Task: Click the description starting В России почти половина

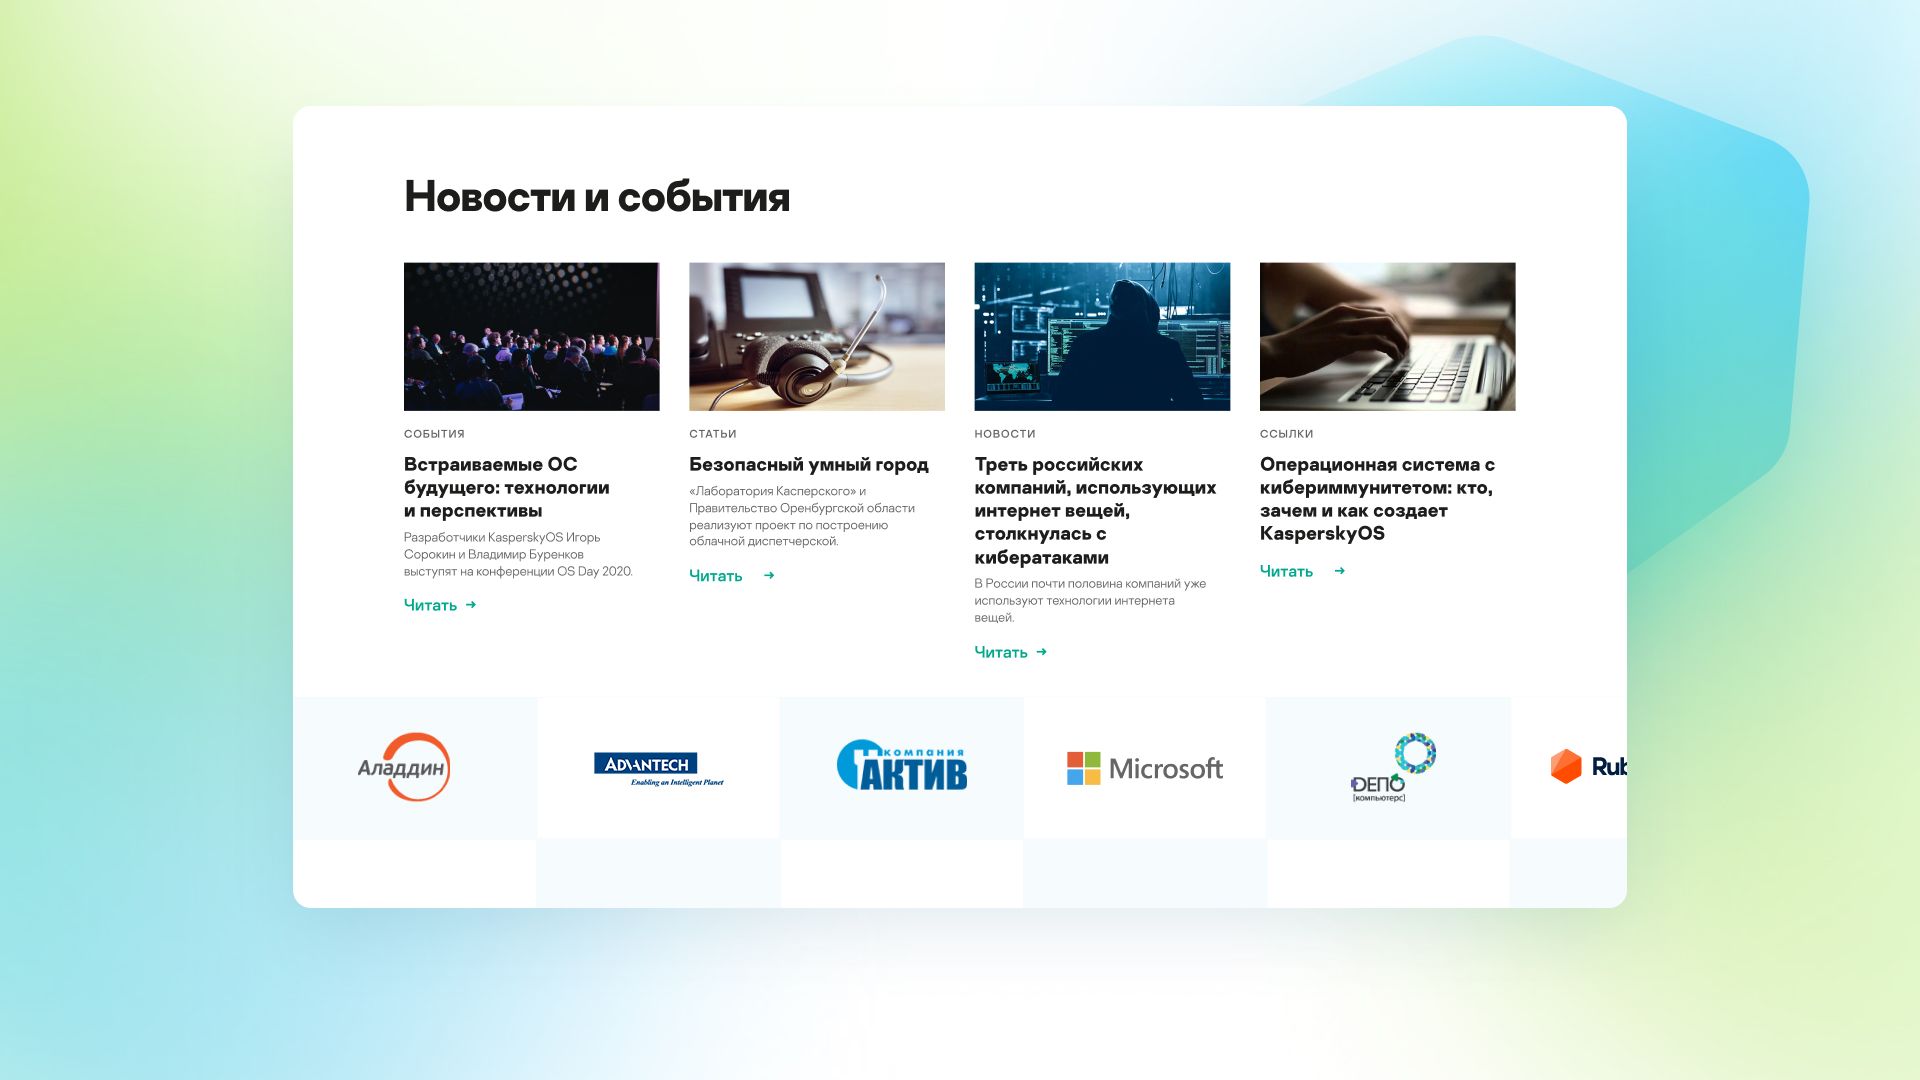Action: pos(1090,600)
